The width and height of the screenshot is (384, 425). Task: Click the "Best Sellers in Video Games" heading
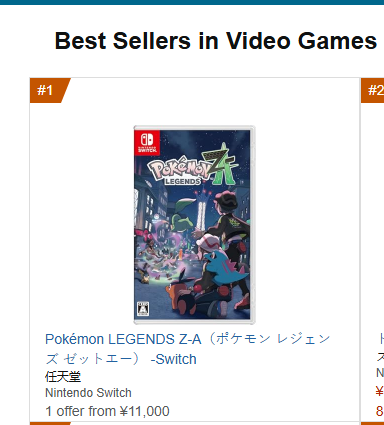pyautogui.click(x=216, y=41)
